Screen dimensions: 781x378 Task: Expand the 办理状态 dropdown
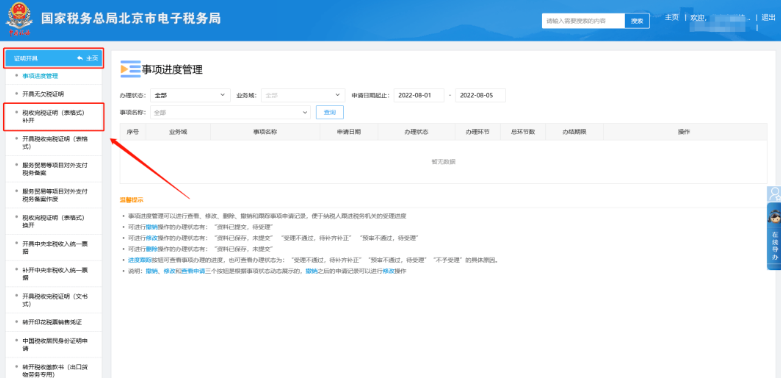(x=190, y=95)
